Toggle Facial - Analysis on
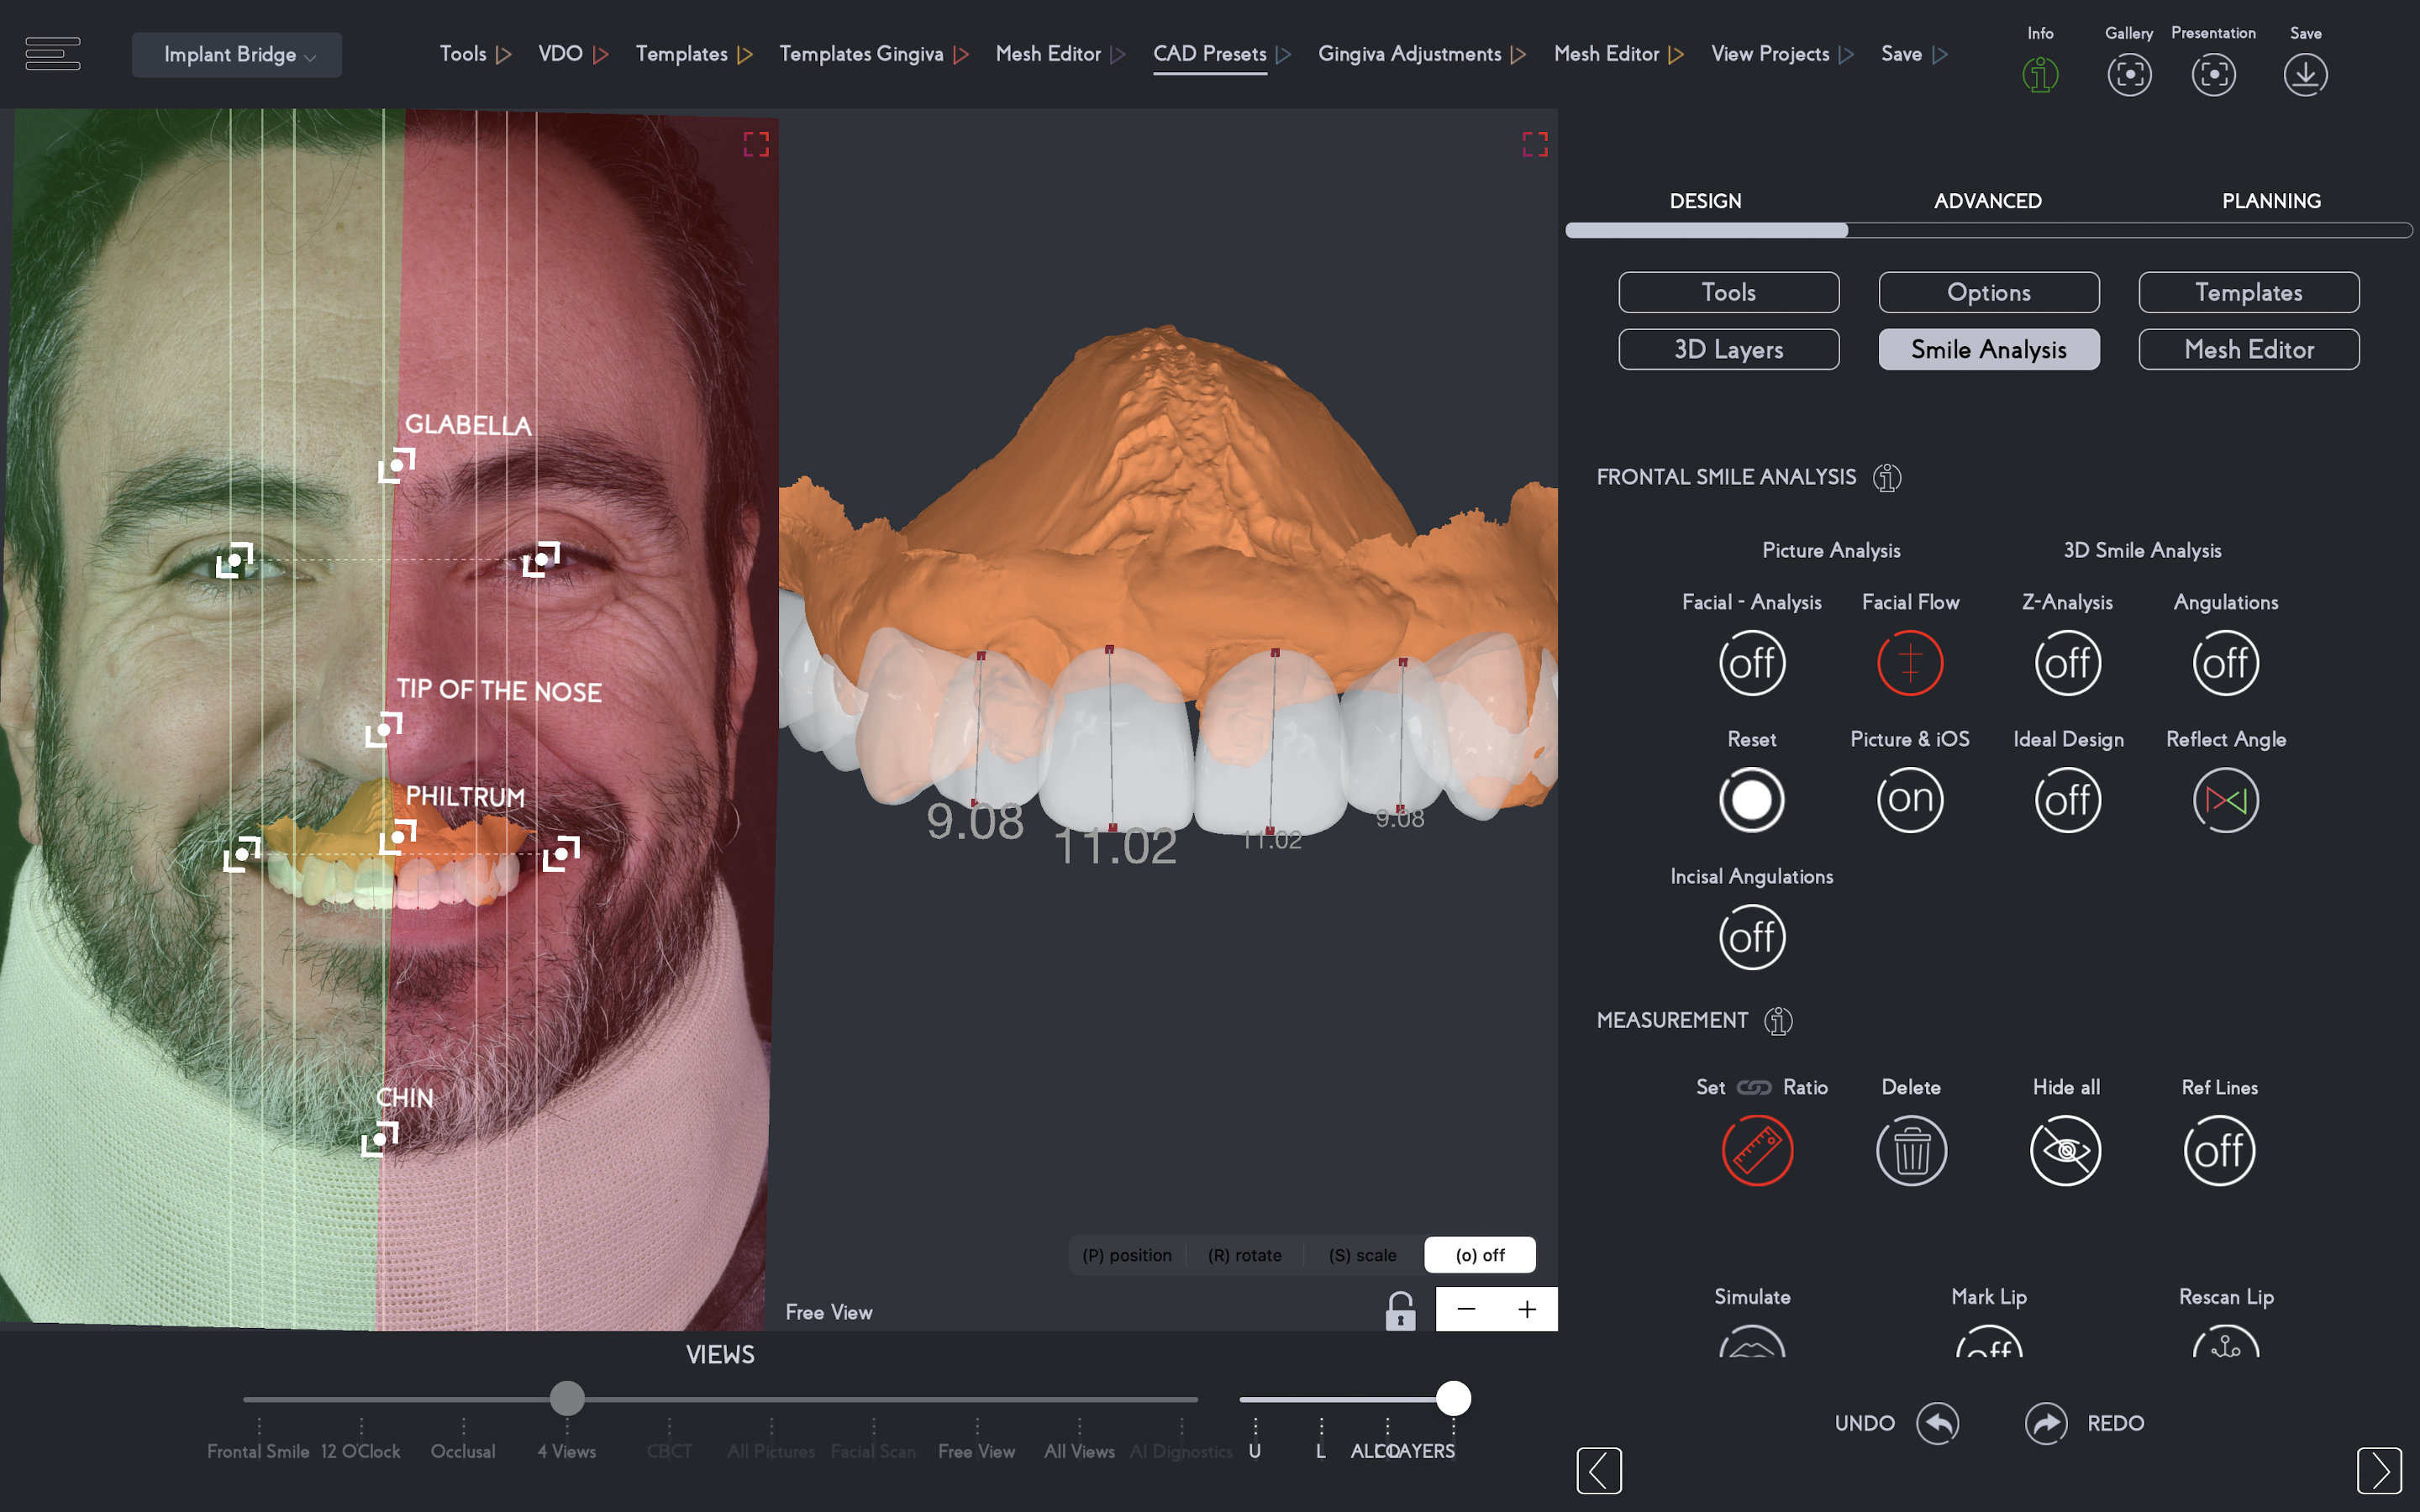The height and width of the screenshot is (1512, 2420). click(x=1751, y=663)
